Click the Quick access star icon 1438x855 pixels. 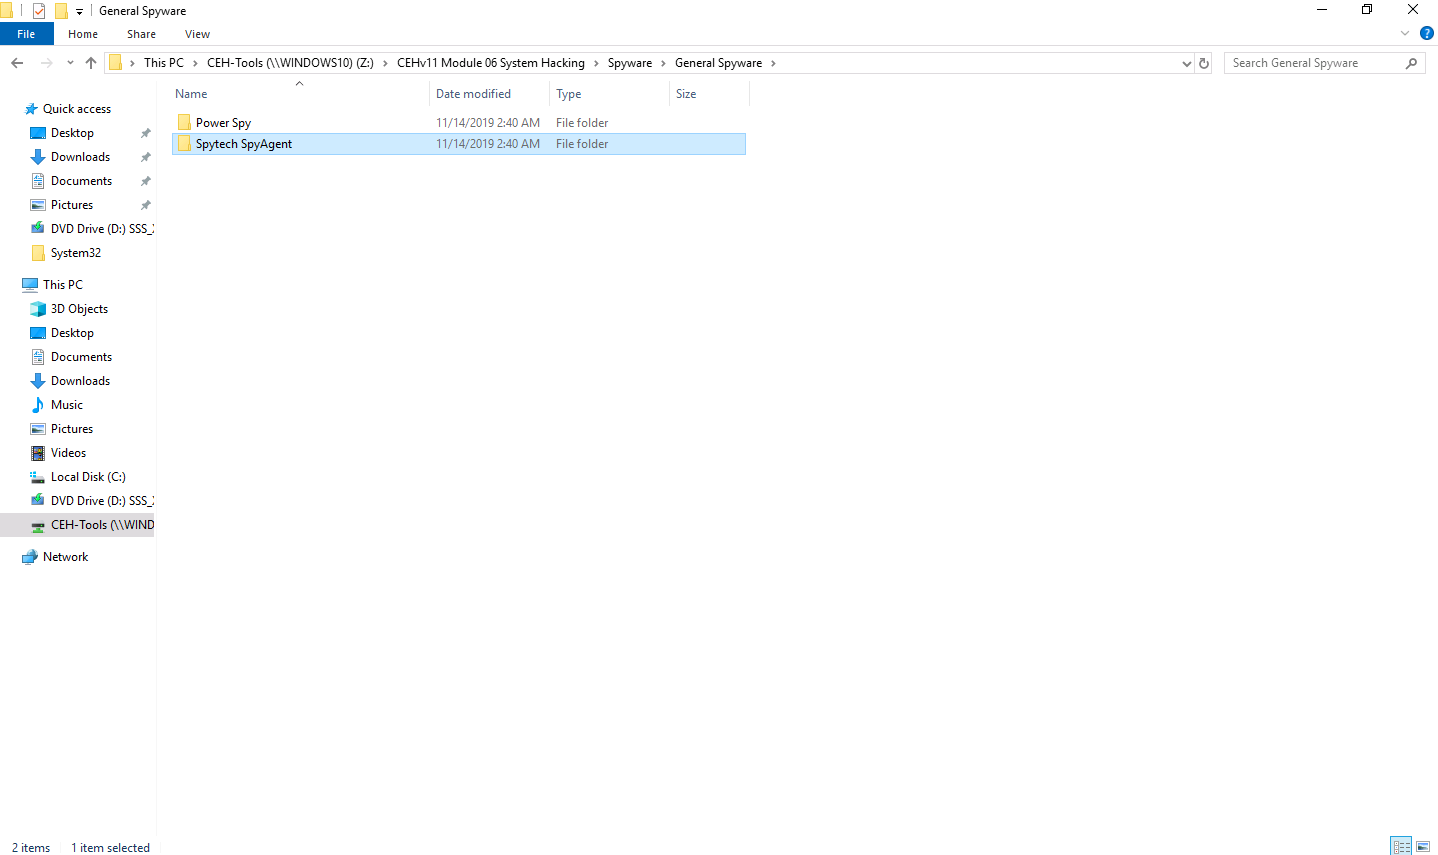click(31, 109)
